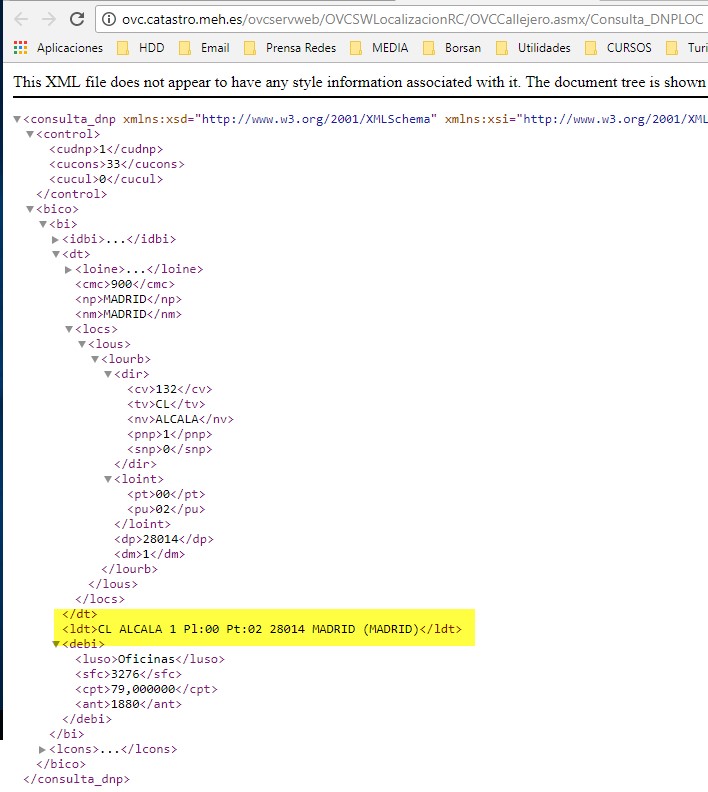This screenshot has height=792, width=708.
Task: Collapse the loint node
Action: 108,479
